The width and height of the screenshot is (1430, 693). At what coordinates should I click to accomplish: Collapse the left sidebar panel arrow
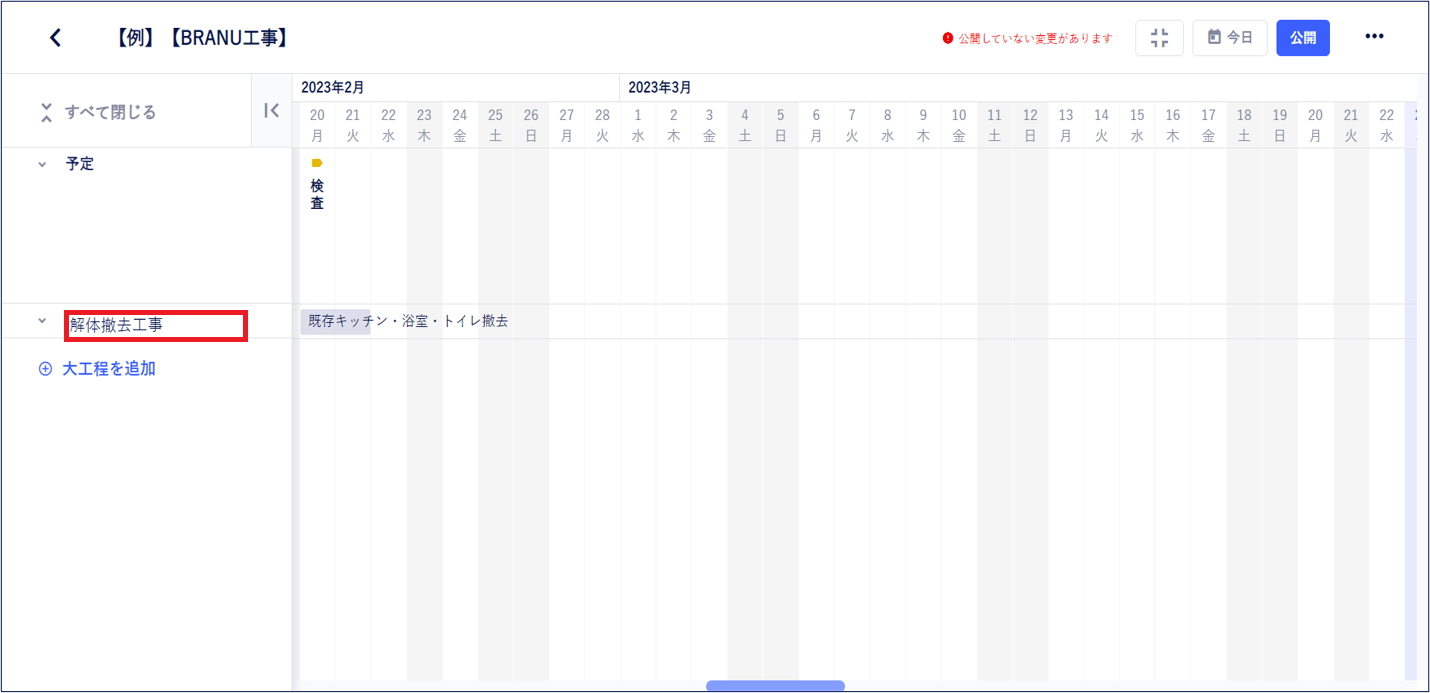point(271,111)
